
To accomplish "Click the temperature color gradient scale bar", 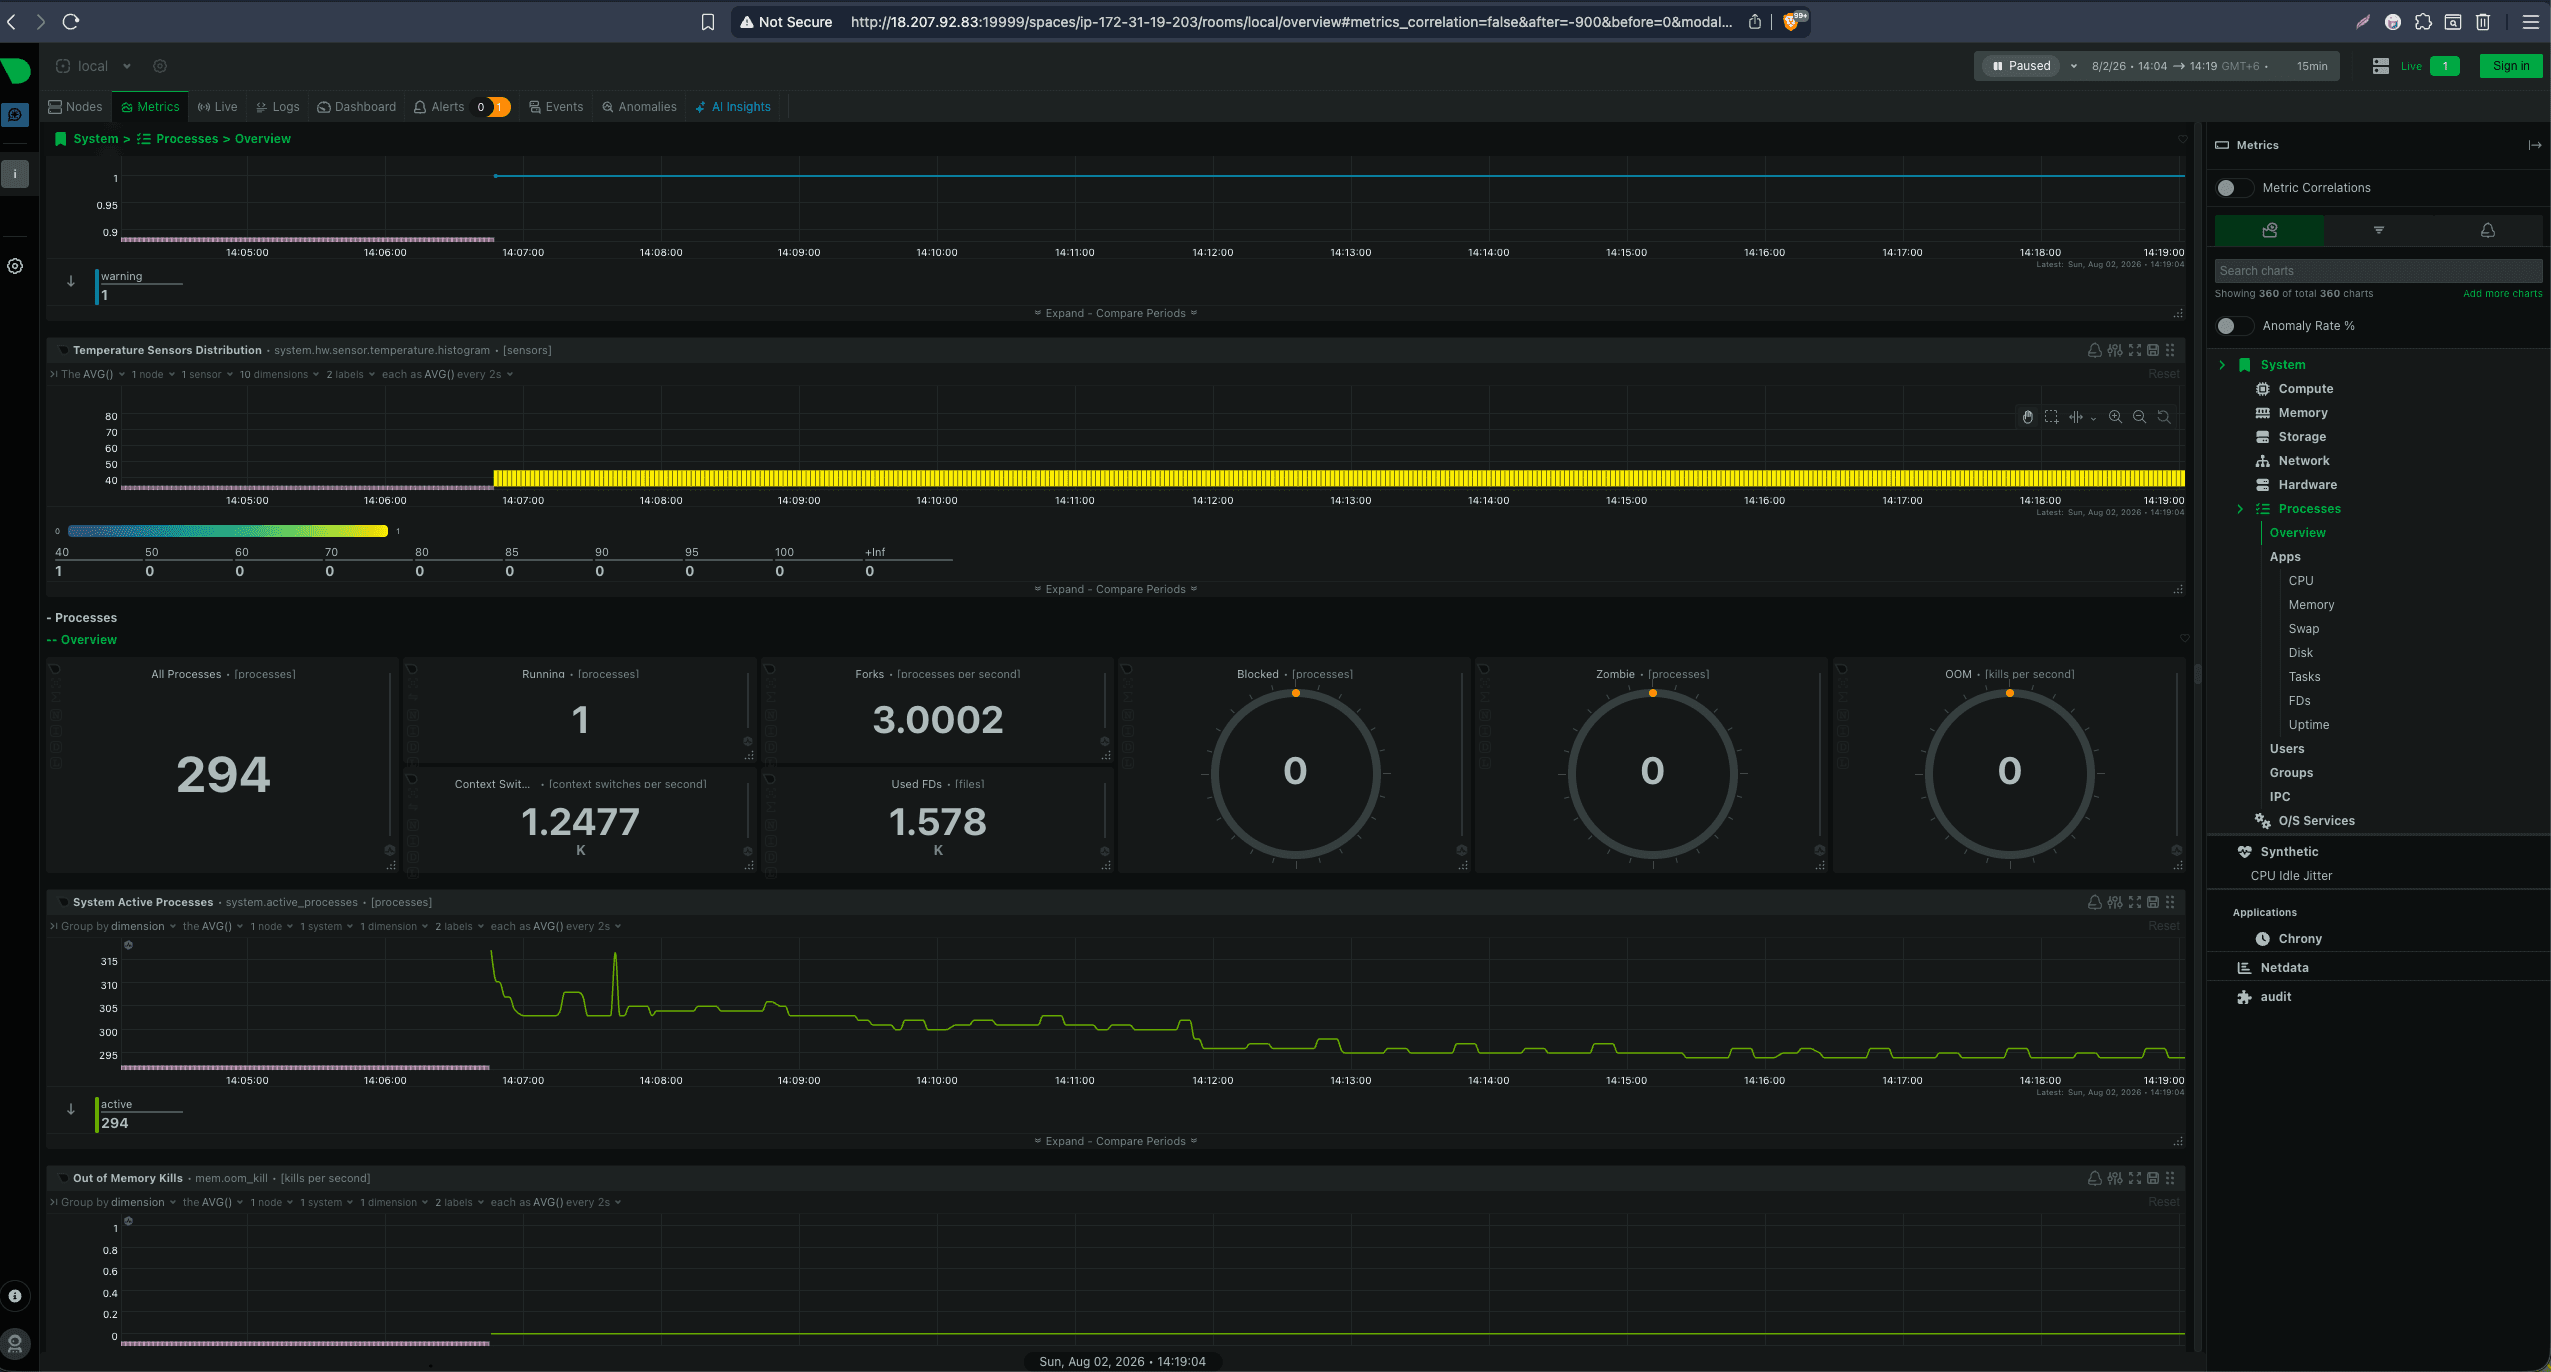I will [x=228, y=531].
